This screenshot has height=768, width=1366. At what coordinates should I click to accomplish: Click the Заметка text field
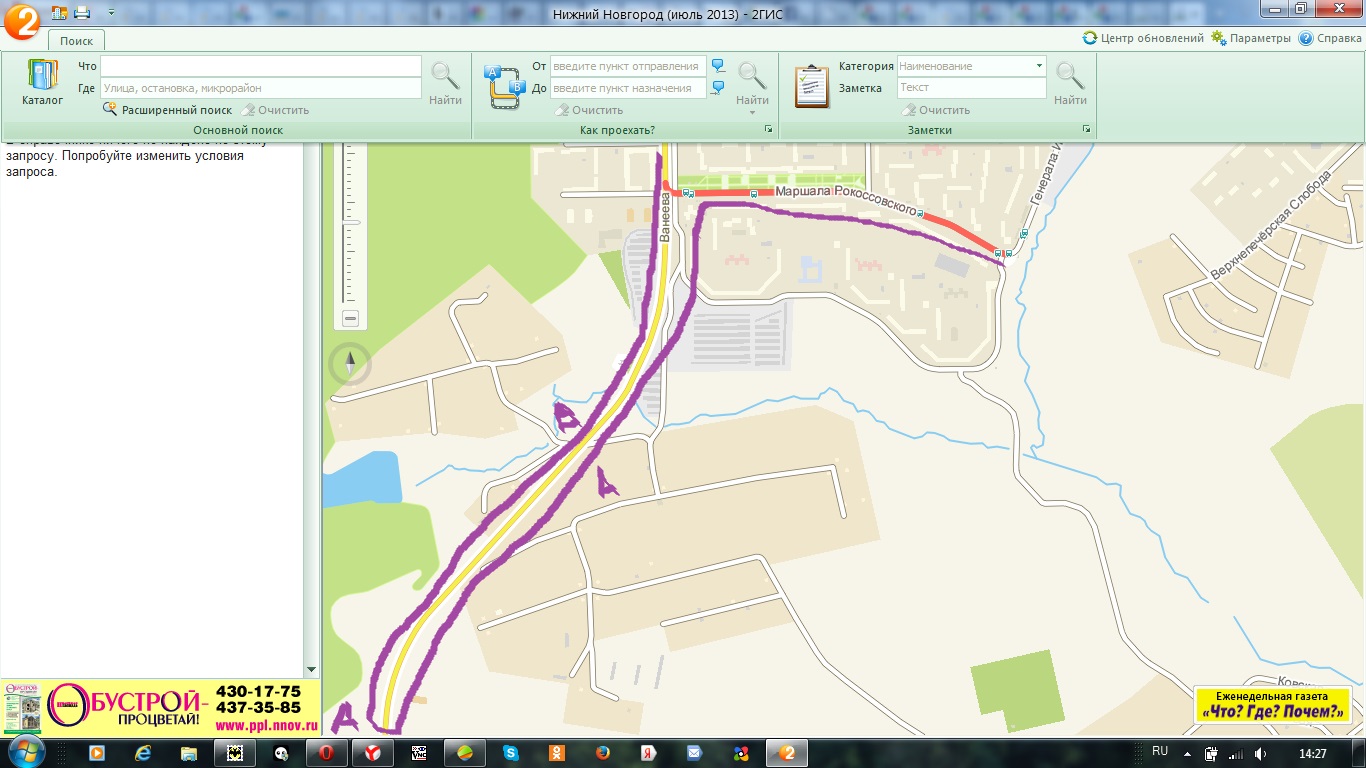pyautogui.click(x=972, y=88)
